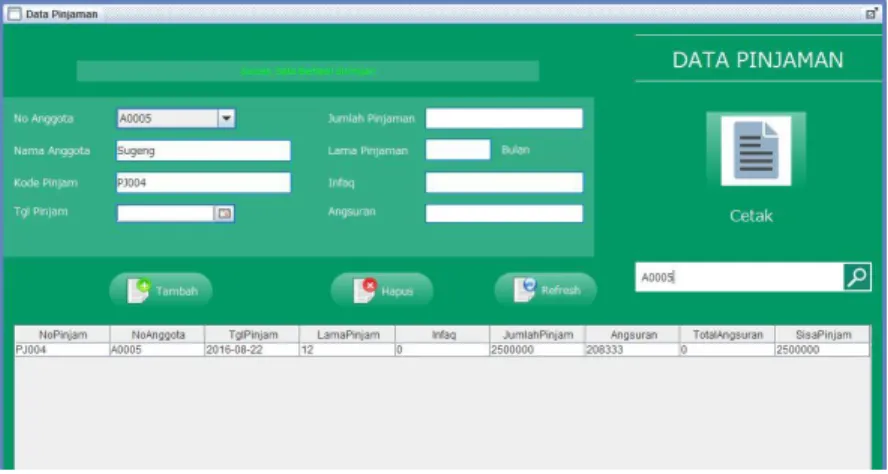The image size is (888, 474).
Task: Click the LamaPinjam column header
Action: pos(348,335)
